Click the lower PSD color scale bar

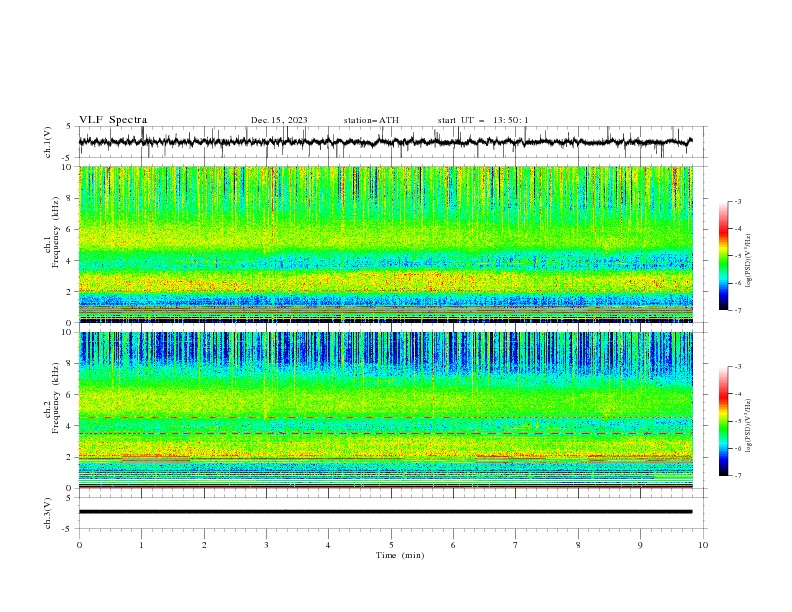click(x=723, y=421)
